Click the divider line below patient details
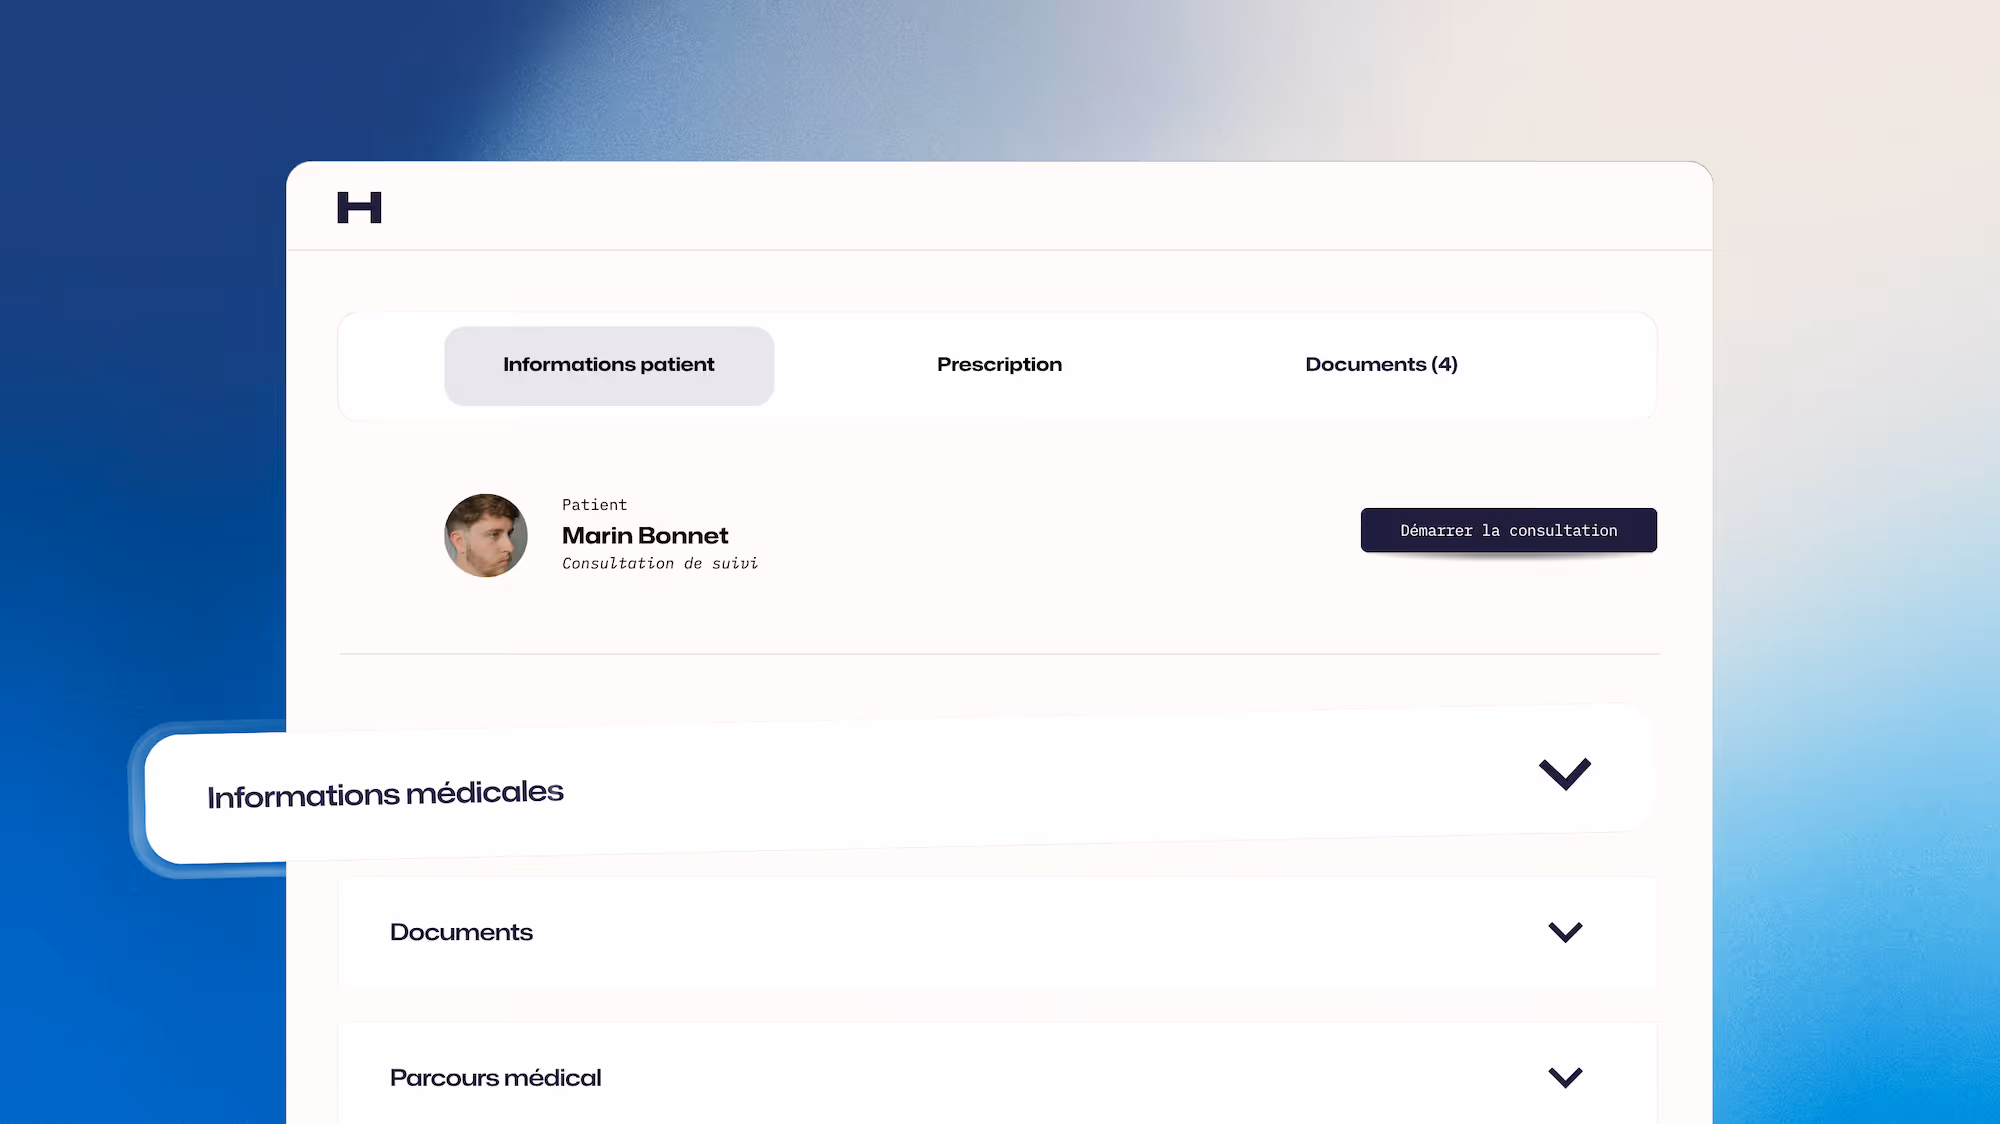 [1000, 654]
